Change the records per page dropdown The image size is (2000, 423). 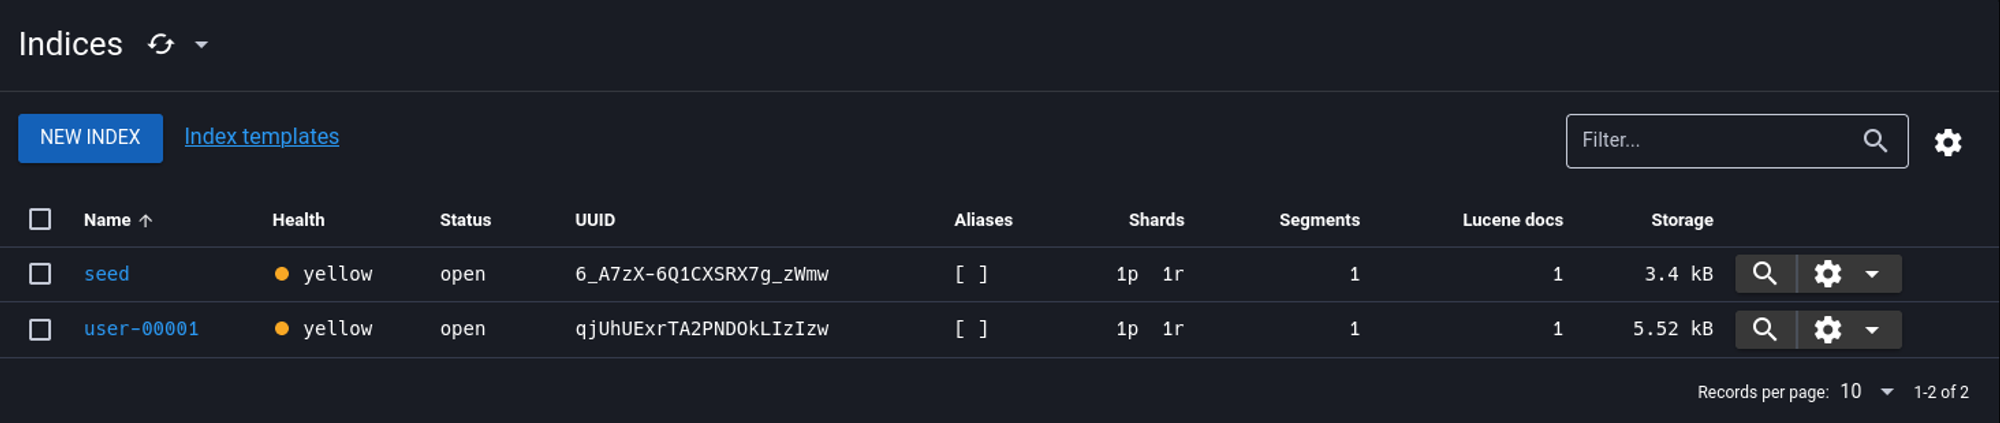[x=1867, y=392]
